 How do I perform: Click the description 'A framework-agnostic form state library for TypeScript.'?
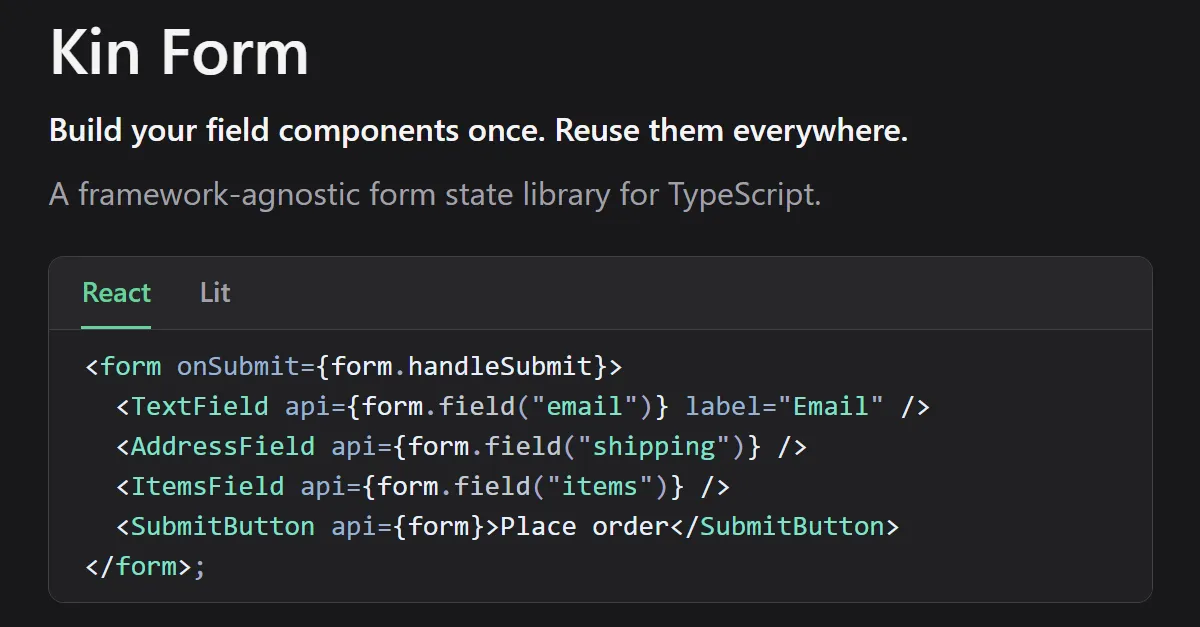(435, 193)
